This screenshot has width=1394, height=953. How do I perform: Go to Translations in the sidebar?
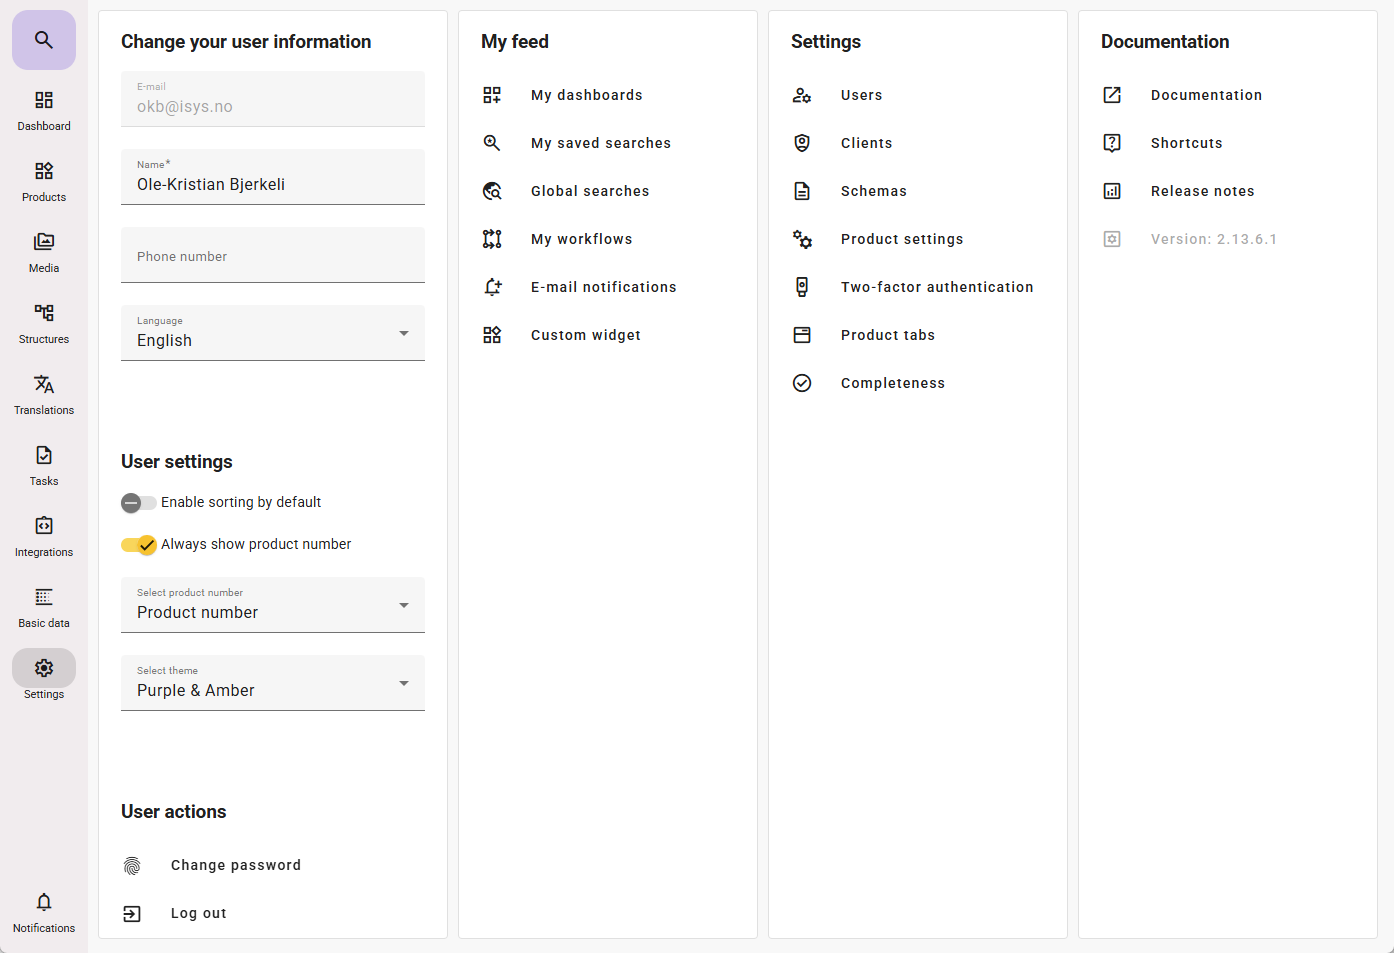point(44,384)
